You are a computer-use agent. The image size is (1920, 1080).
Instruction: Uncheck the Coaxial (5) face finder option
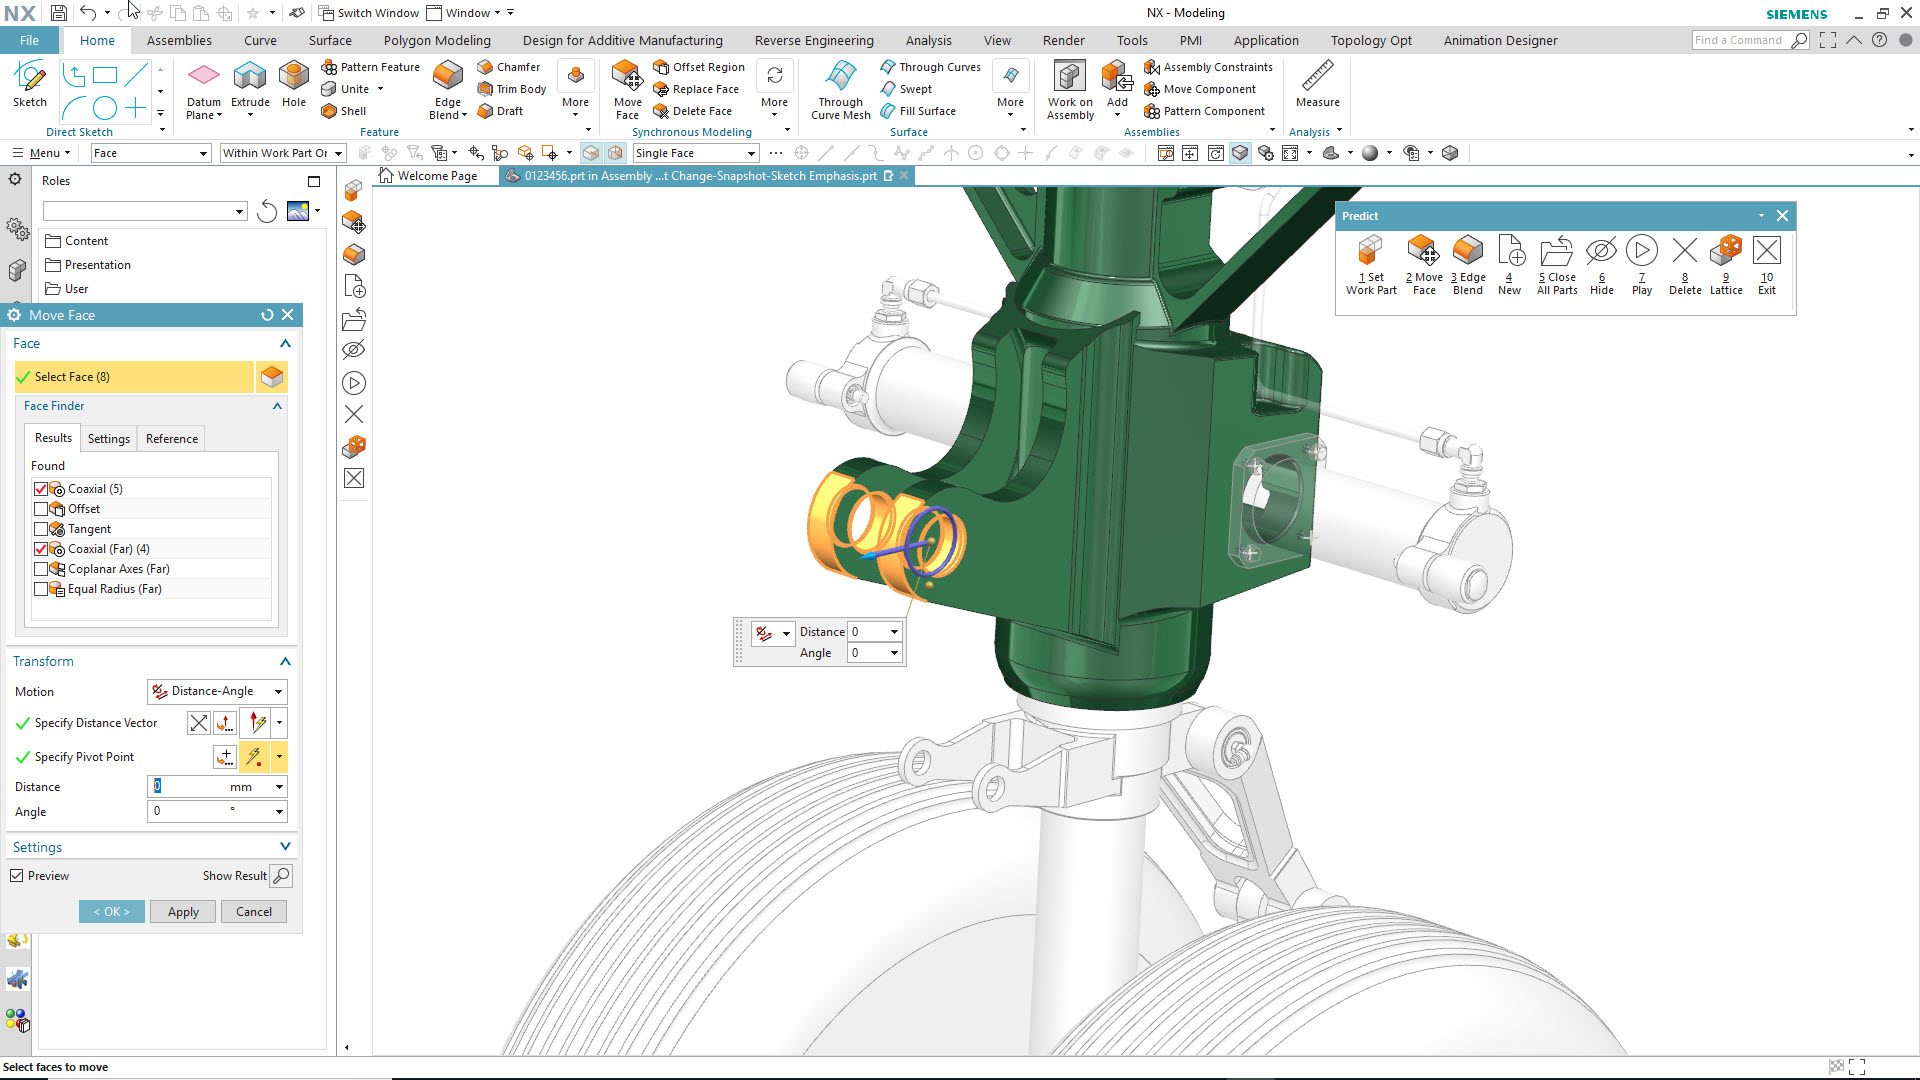click(x=41, y=489)
